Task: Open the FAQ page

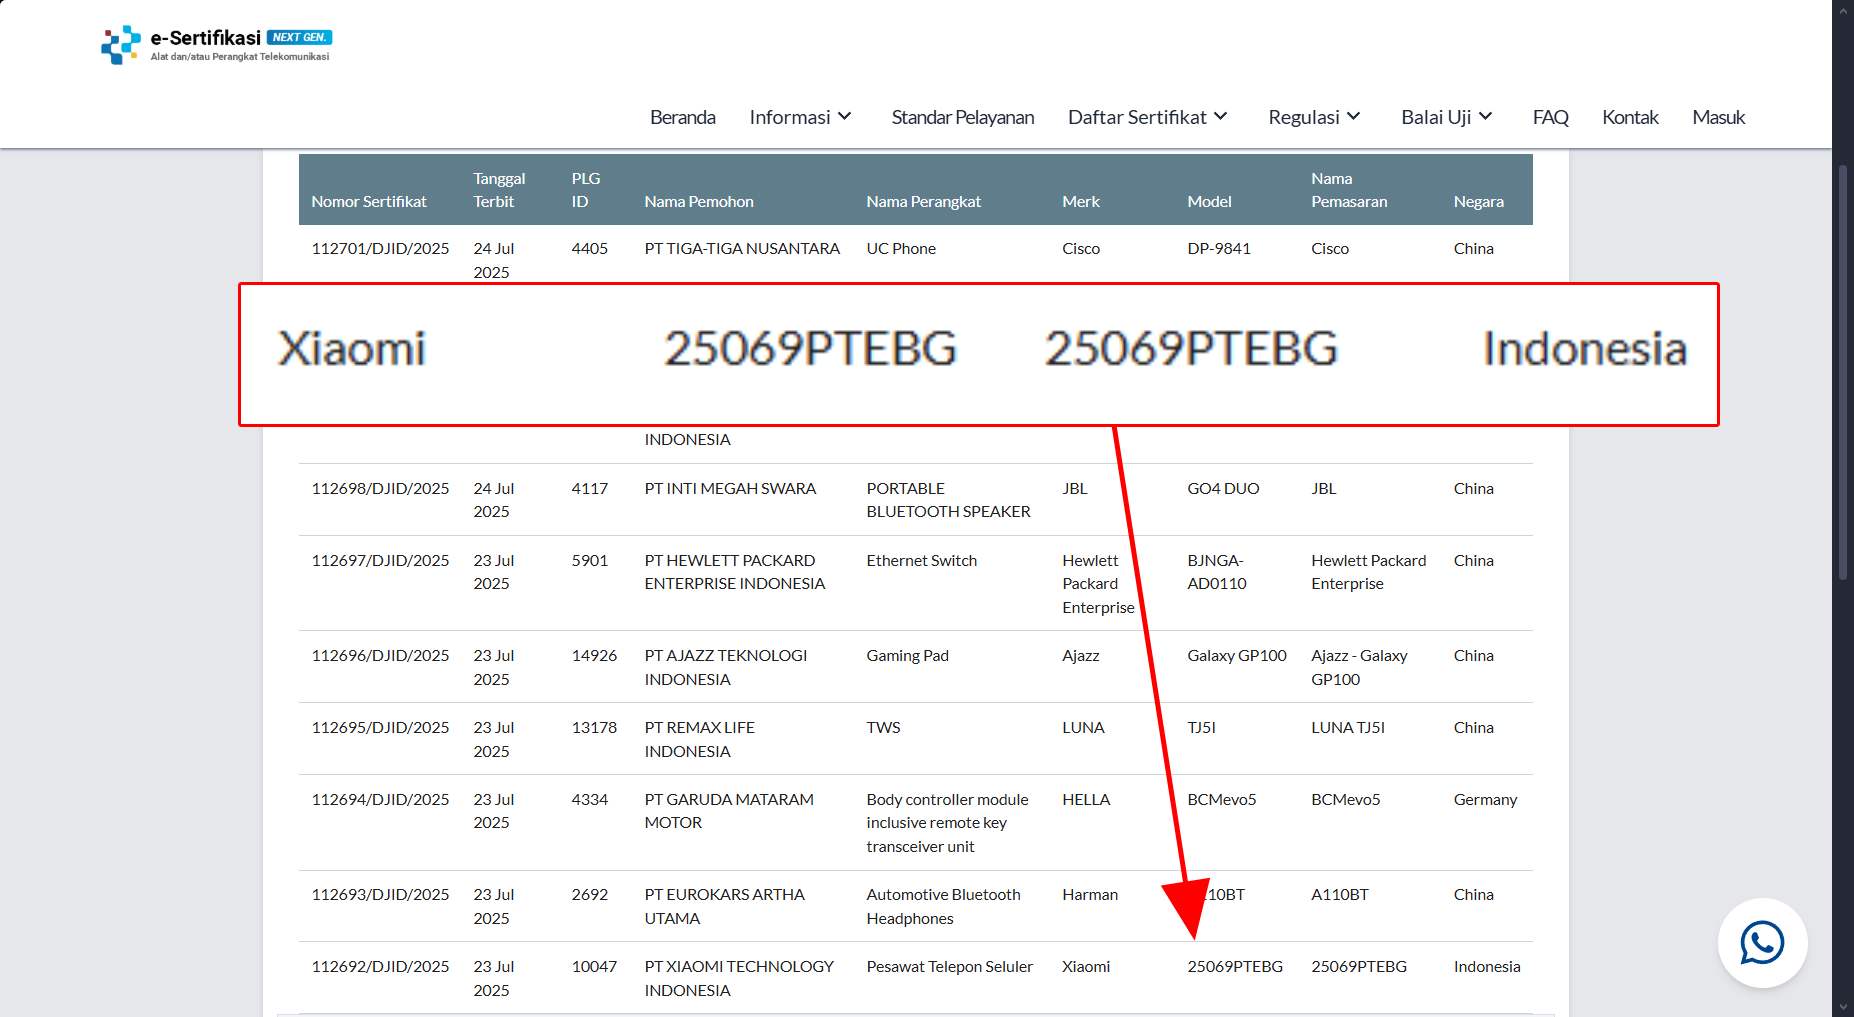Action: [1550, 117]
